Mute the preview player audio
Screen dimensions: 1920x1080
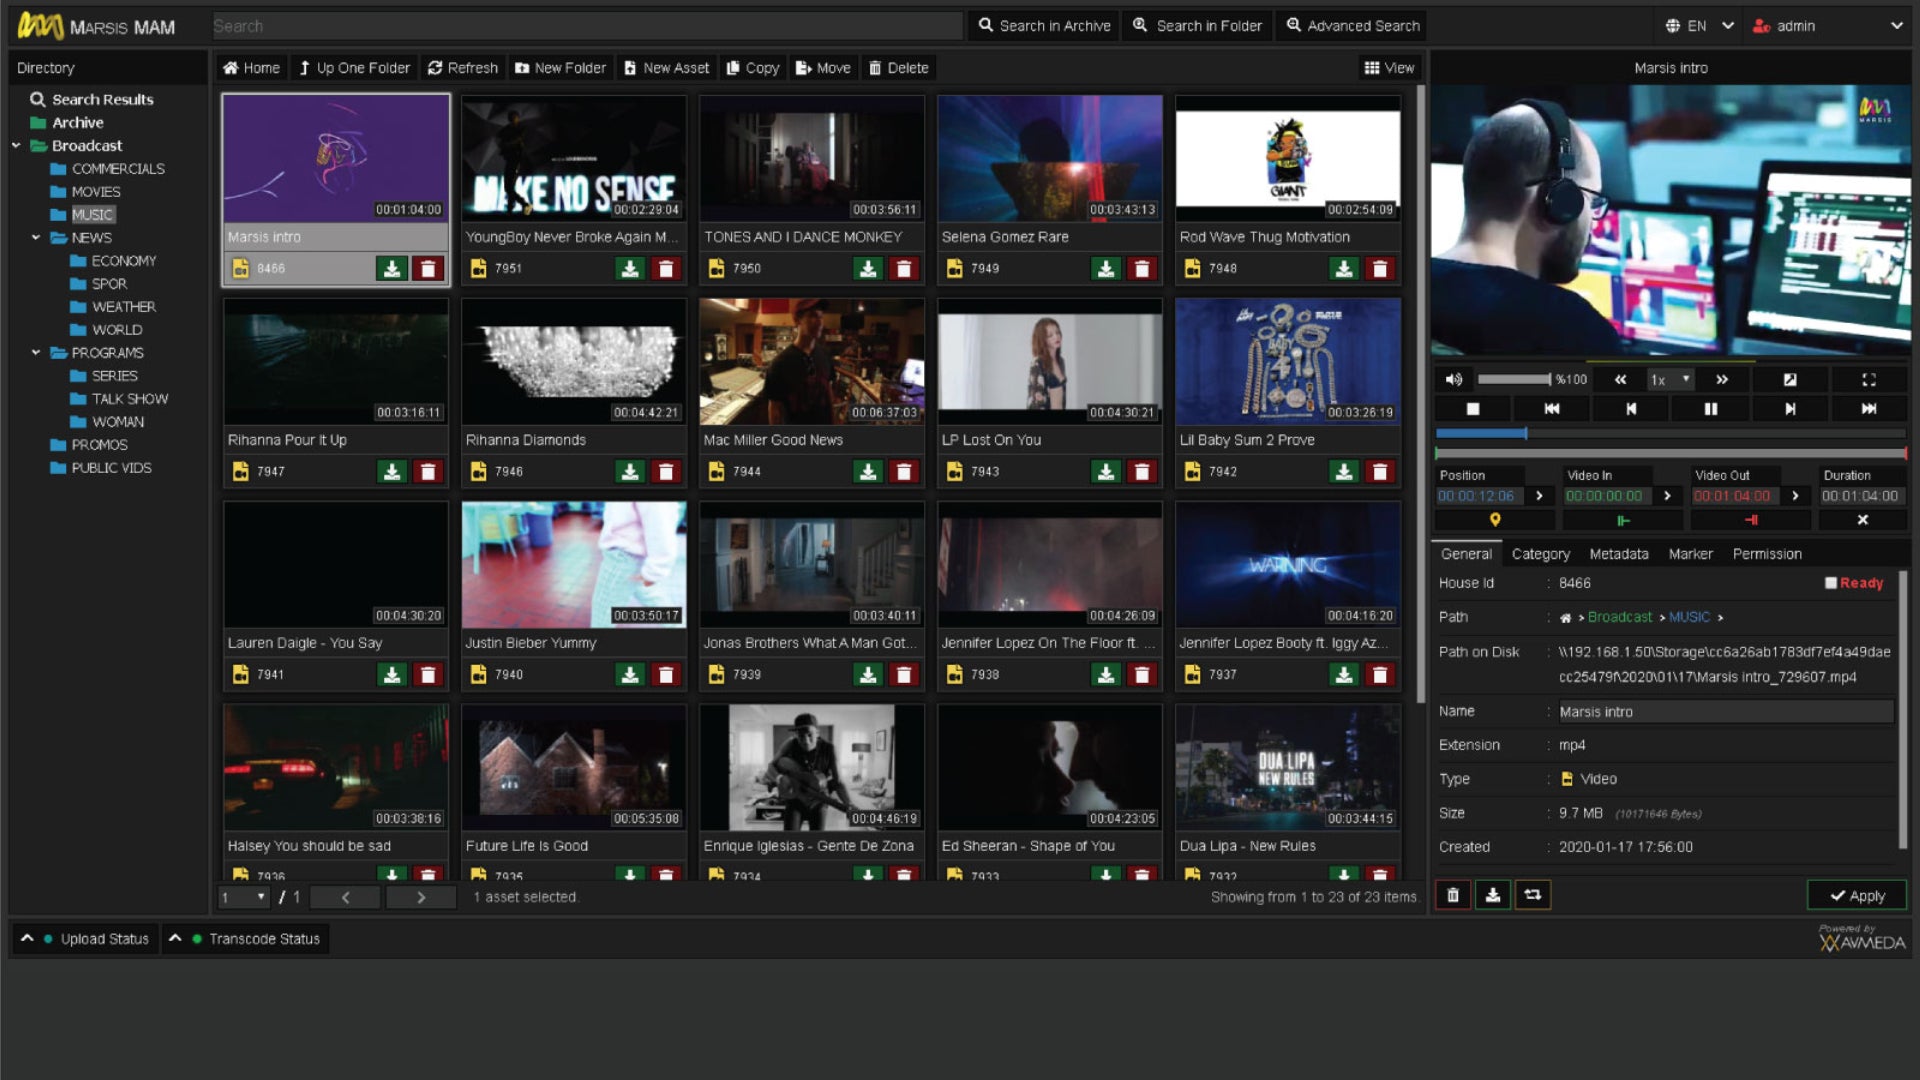tap(1453, 379)
